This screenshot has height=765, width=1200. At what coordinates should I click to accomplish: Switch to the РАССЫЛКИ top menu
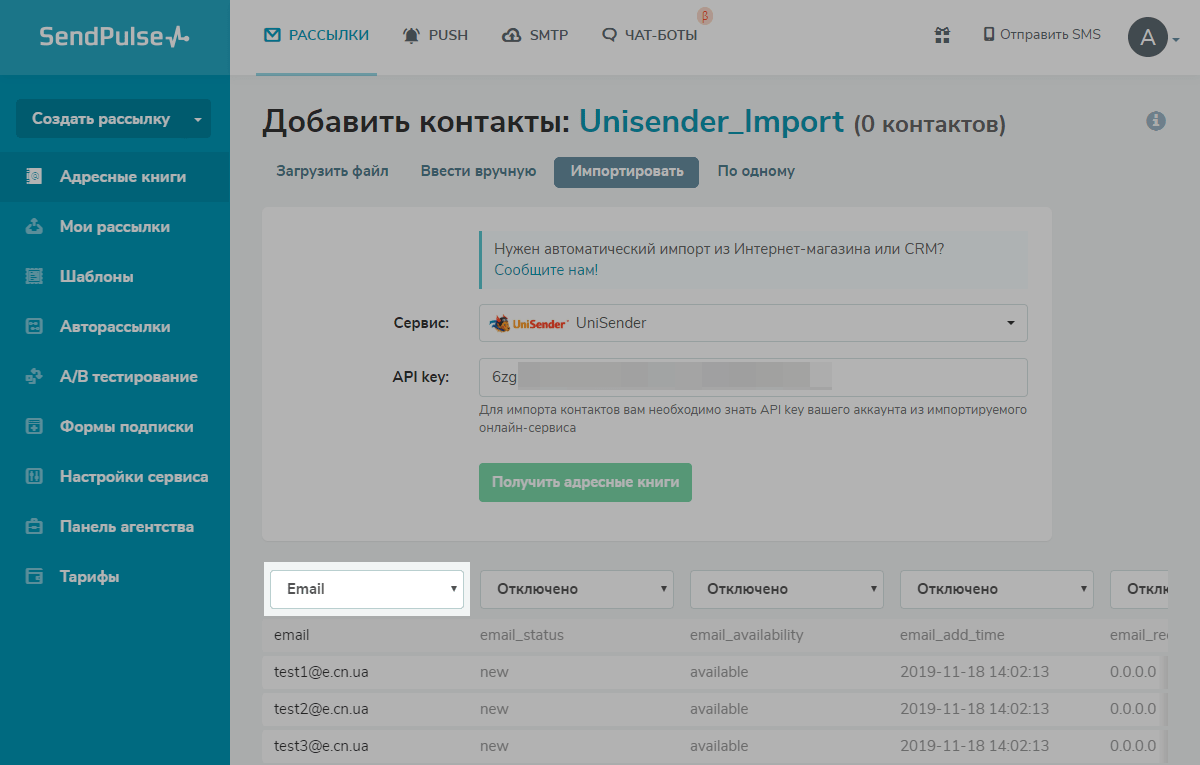pyautogui.click(x=316, y=35)
